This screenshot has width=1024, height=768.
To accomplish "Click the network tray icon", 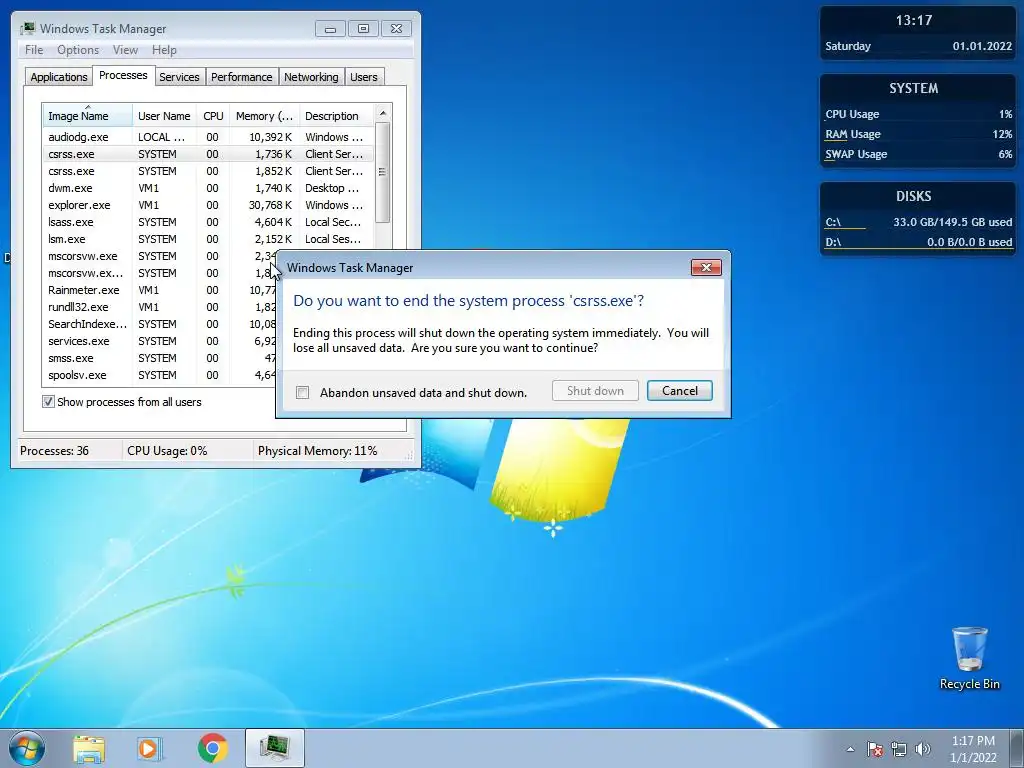I will point(899,749).
